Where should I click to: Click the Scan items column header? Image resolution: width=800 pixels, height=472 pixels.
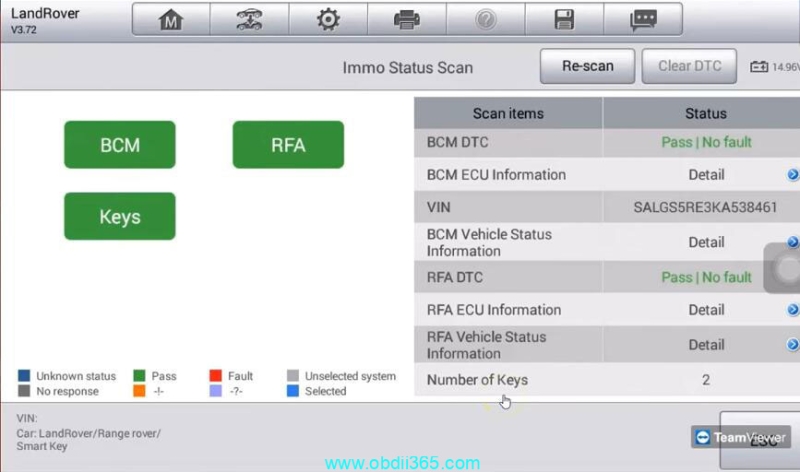coord(508,113)
